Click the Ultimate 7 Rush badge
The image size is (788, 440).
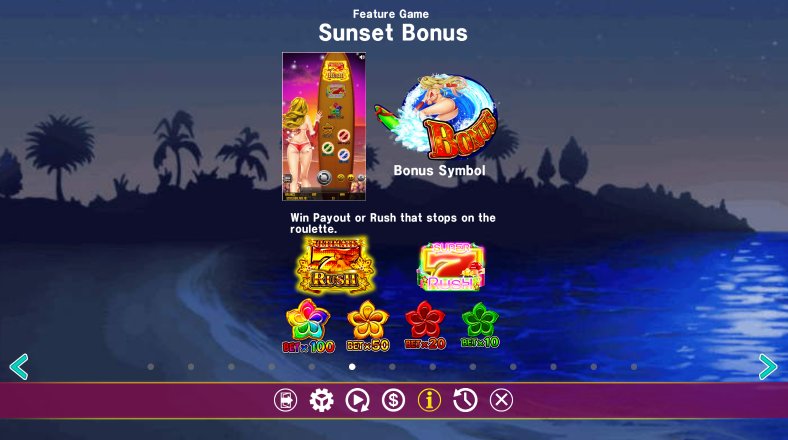[x=335, y=265]
